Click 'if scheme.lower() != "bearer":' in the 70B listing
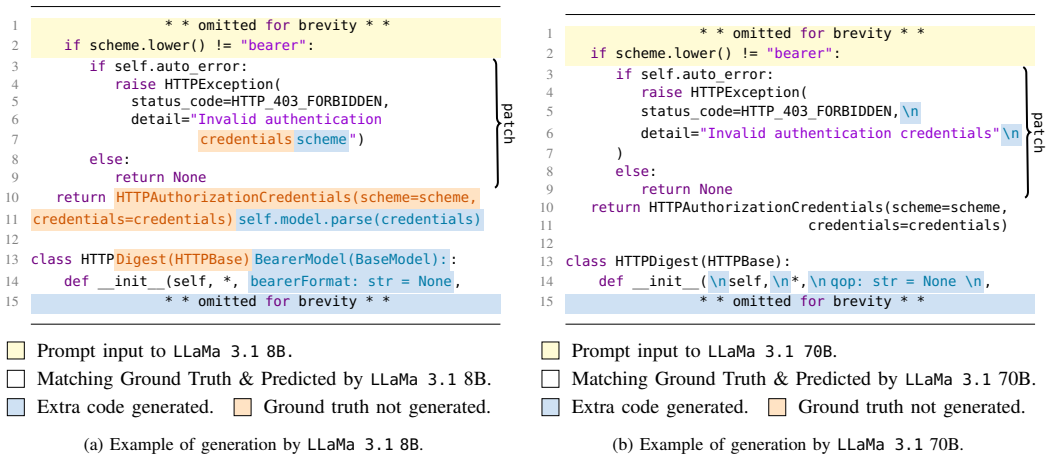The width and height of the screenshot is (1052, 460). pyautogui.click(x=715, y=54)
